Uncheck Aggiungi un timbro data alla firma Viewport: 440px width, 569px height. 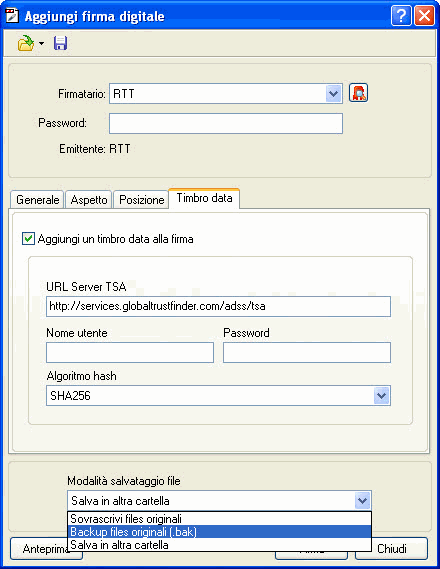pyautogui.click(x=28, y=239)
